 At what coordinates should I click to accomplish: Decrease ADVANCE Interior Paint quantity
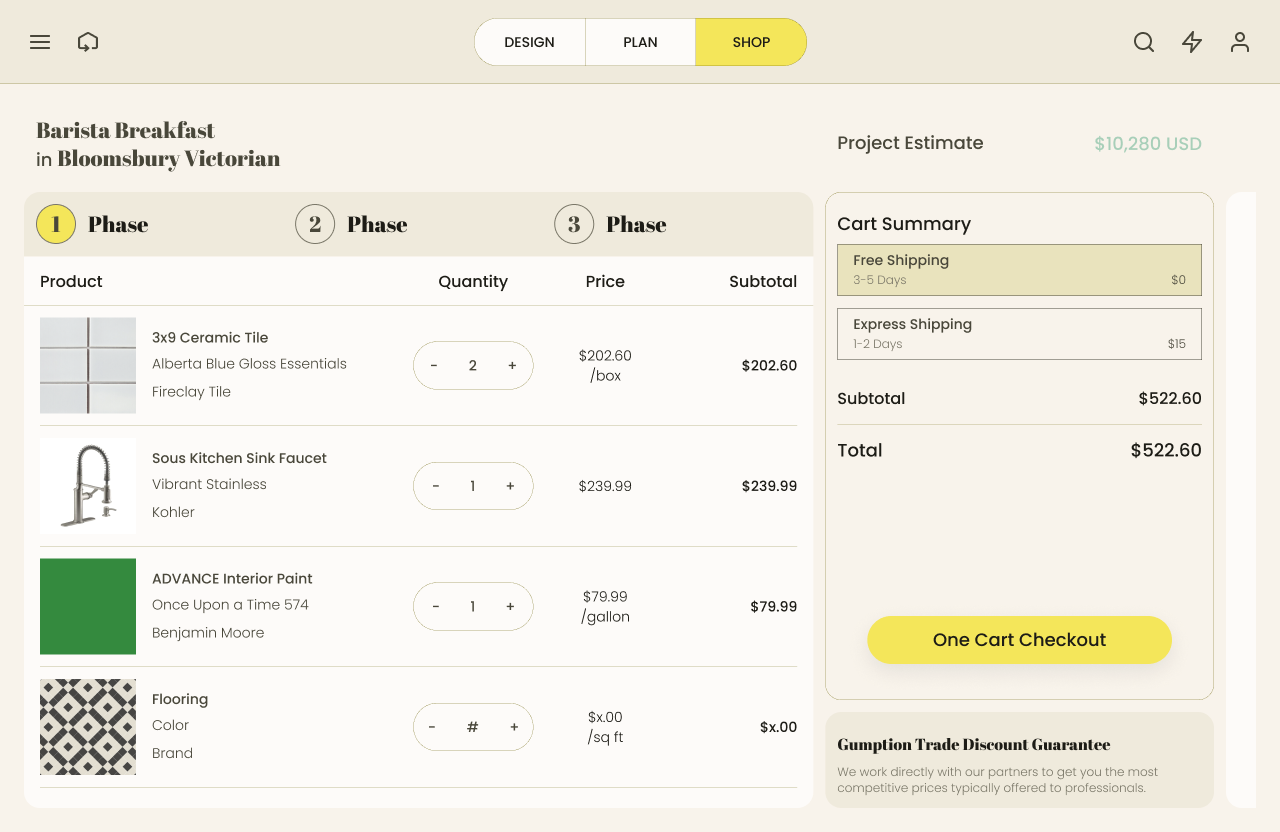tap(436, 607)
